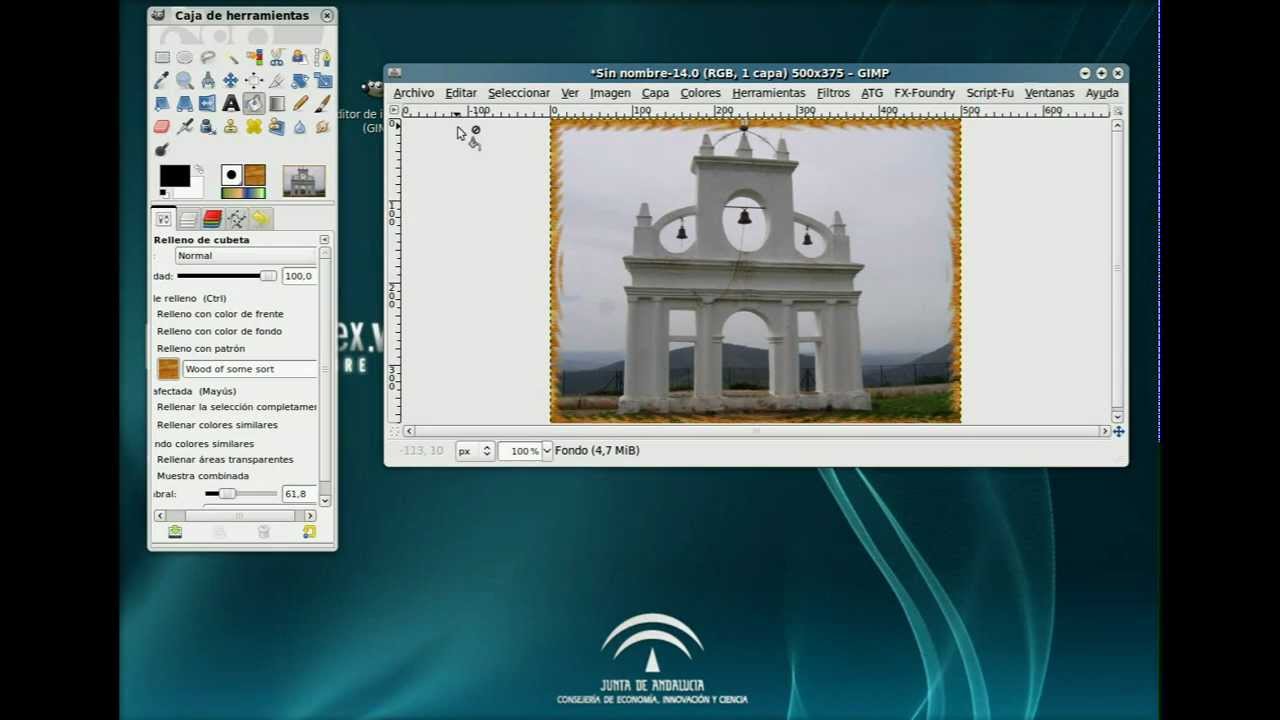Open the Filtros menu
This screenshot has height=720, width=1280.
[833, 93]
